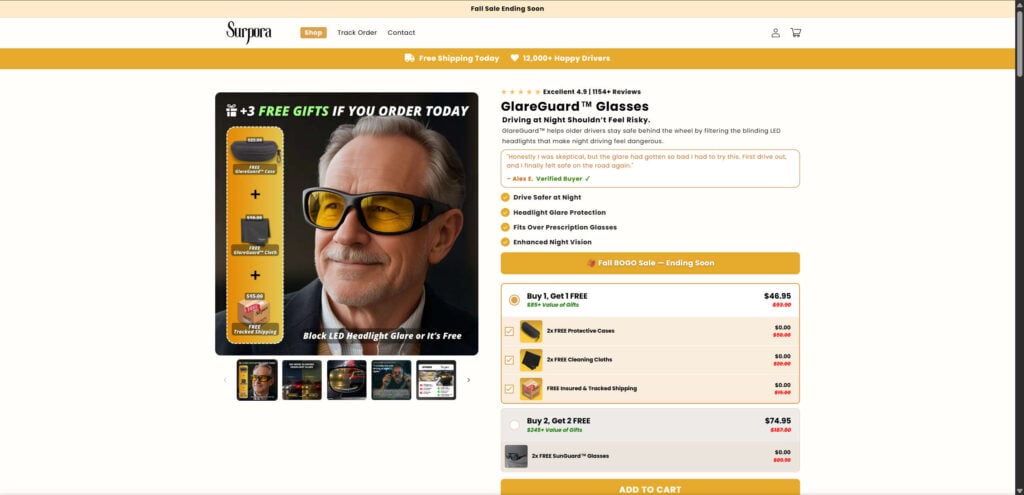
Task: Open the shopping cart icon
Action: coord(795,33)
